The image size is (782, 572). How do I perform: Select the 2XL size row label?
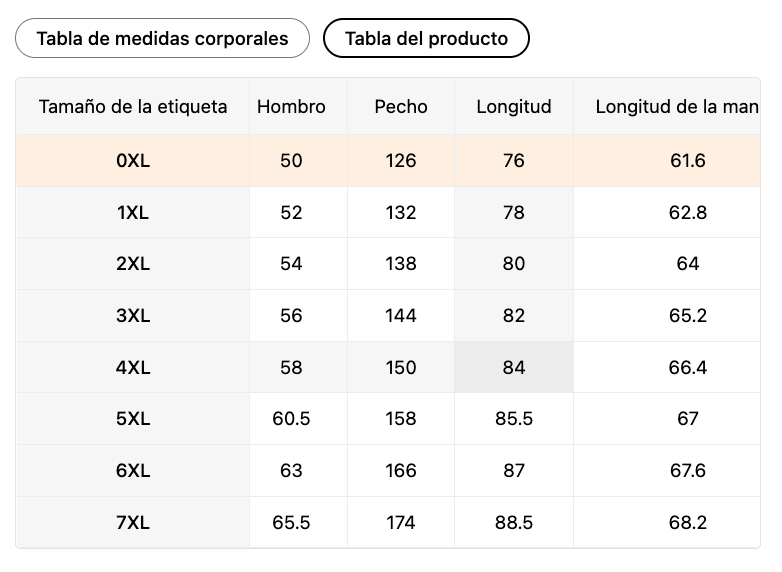coord(133,264)
